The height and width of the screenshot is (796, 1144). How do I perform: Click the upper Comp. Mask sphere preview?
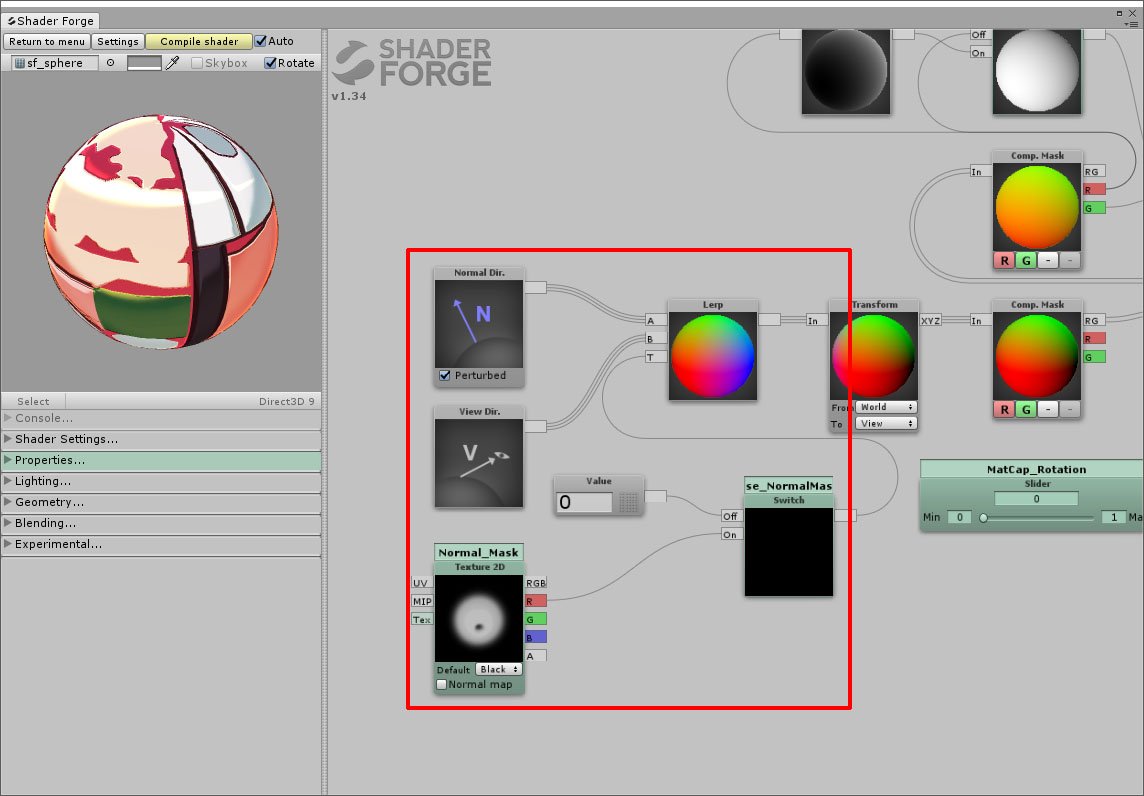coord(1037,206)
